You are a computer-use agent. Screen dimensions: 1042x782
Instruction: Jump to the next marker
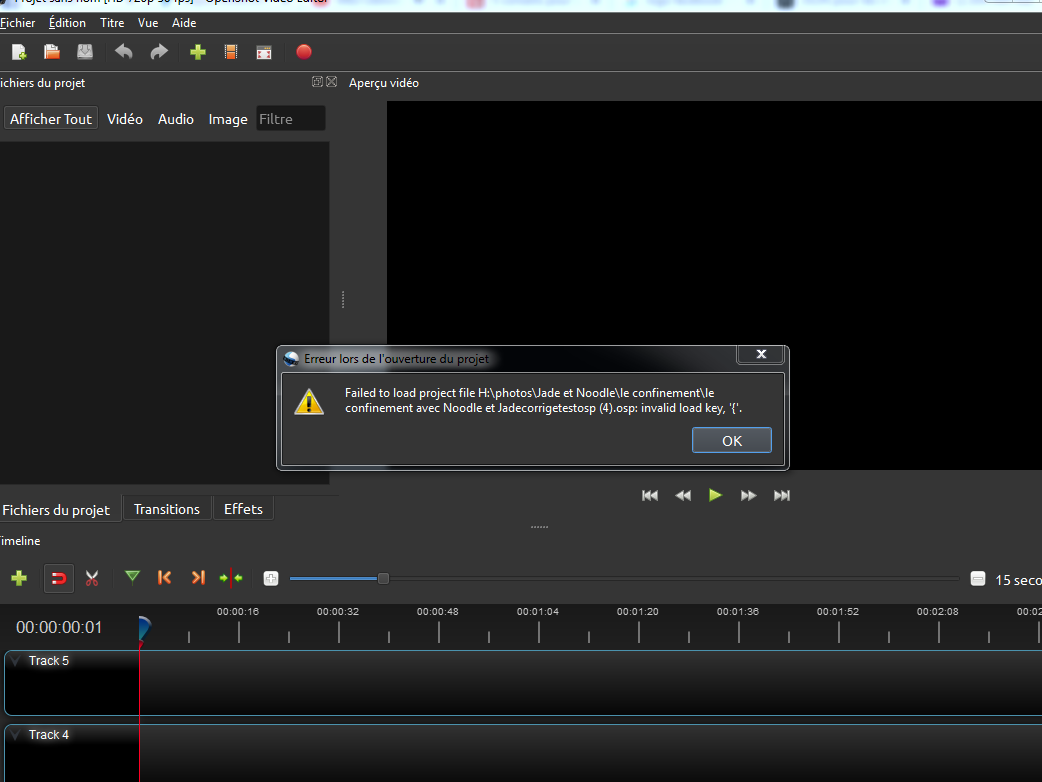pos(198,577)
